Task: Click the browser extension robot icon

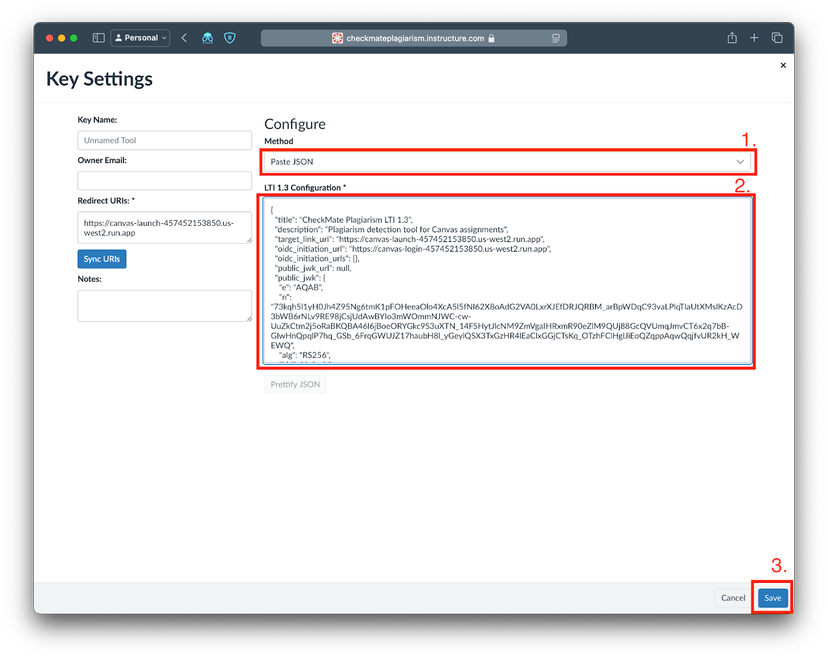Action: (x=207, y=37)
